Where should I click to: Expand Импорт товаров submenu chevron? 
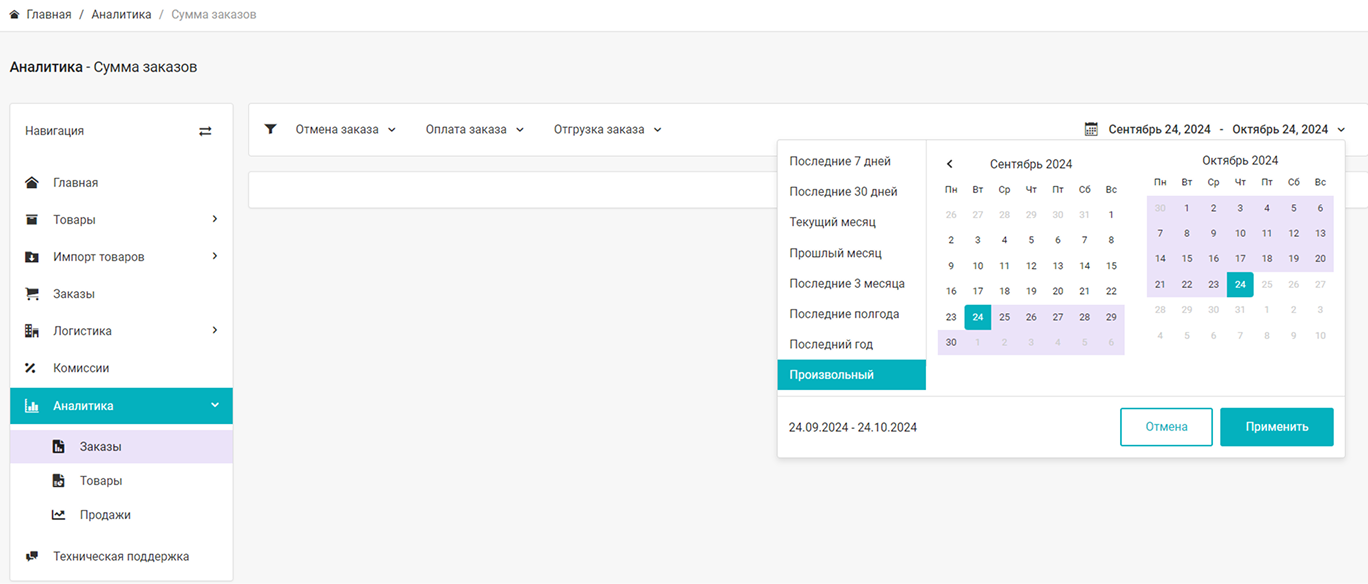coord(215,256)
